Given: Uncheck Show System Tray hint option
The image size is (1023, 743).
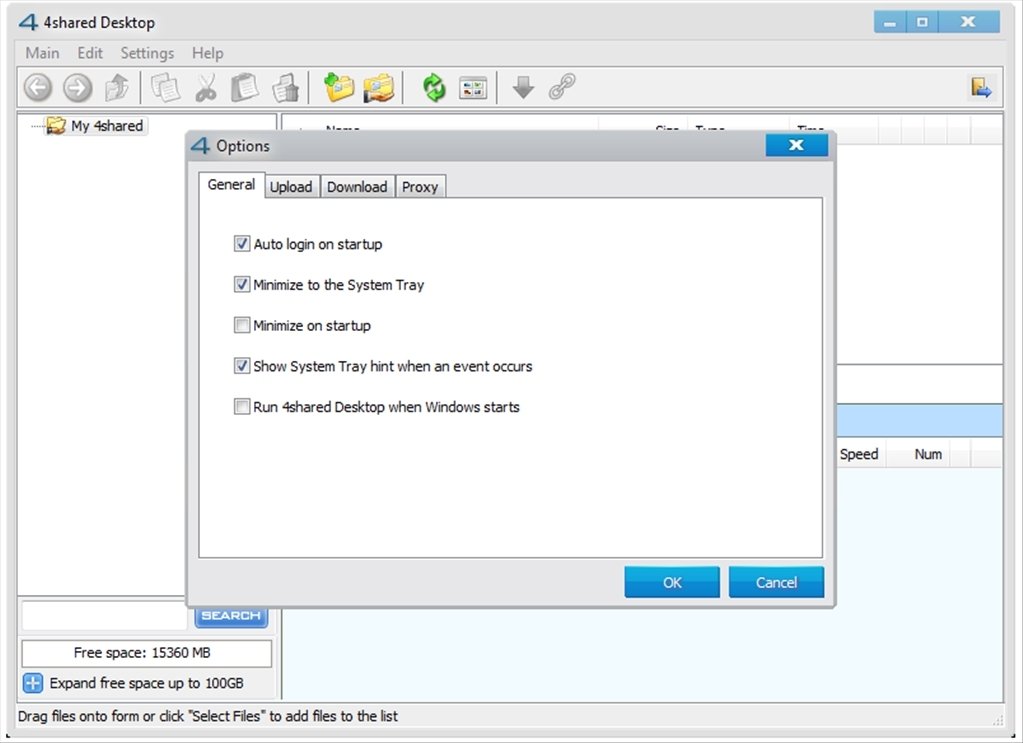Looking at the screenshot, I should pos(242,366).
